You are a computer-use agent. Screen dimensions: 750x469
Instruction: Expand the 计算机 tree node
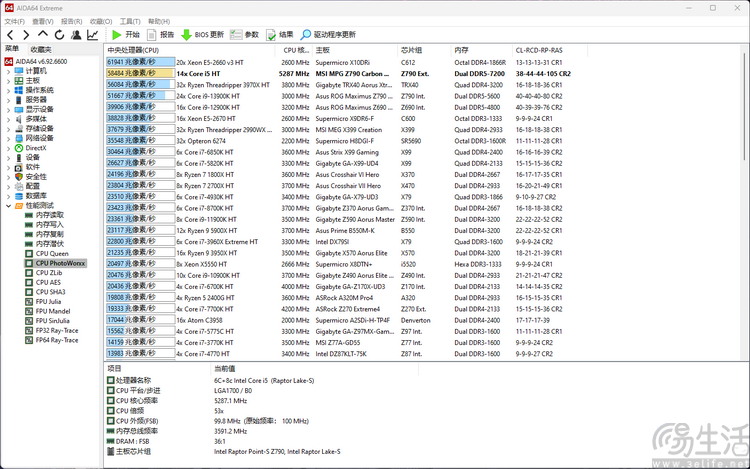(8, 71)
